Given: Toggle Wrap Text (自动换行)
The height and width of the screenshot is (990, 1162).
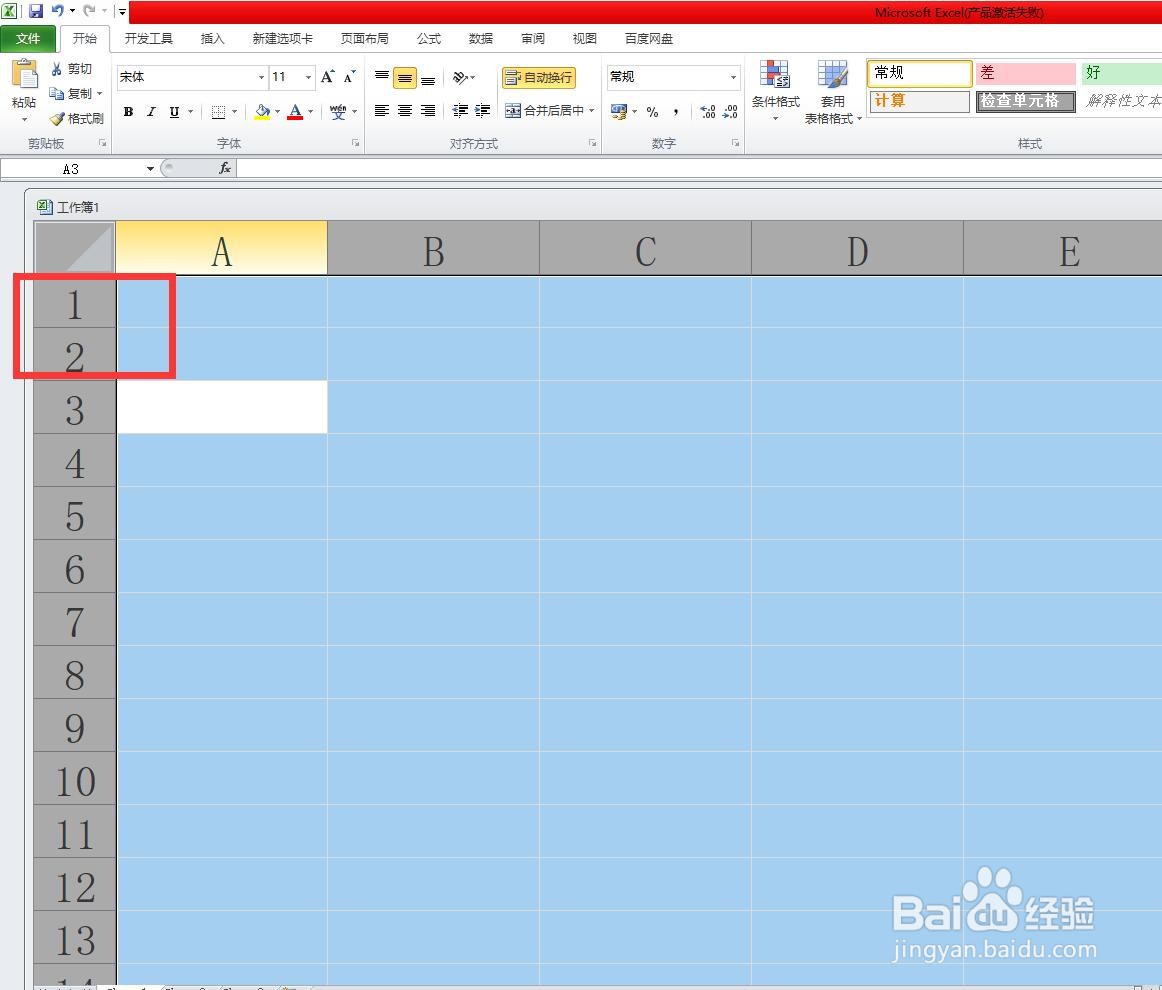Looking at the screenshot, I should point(539,77).
